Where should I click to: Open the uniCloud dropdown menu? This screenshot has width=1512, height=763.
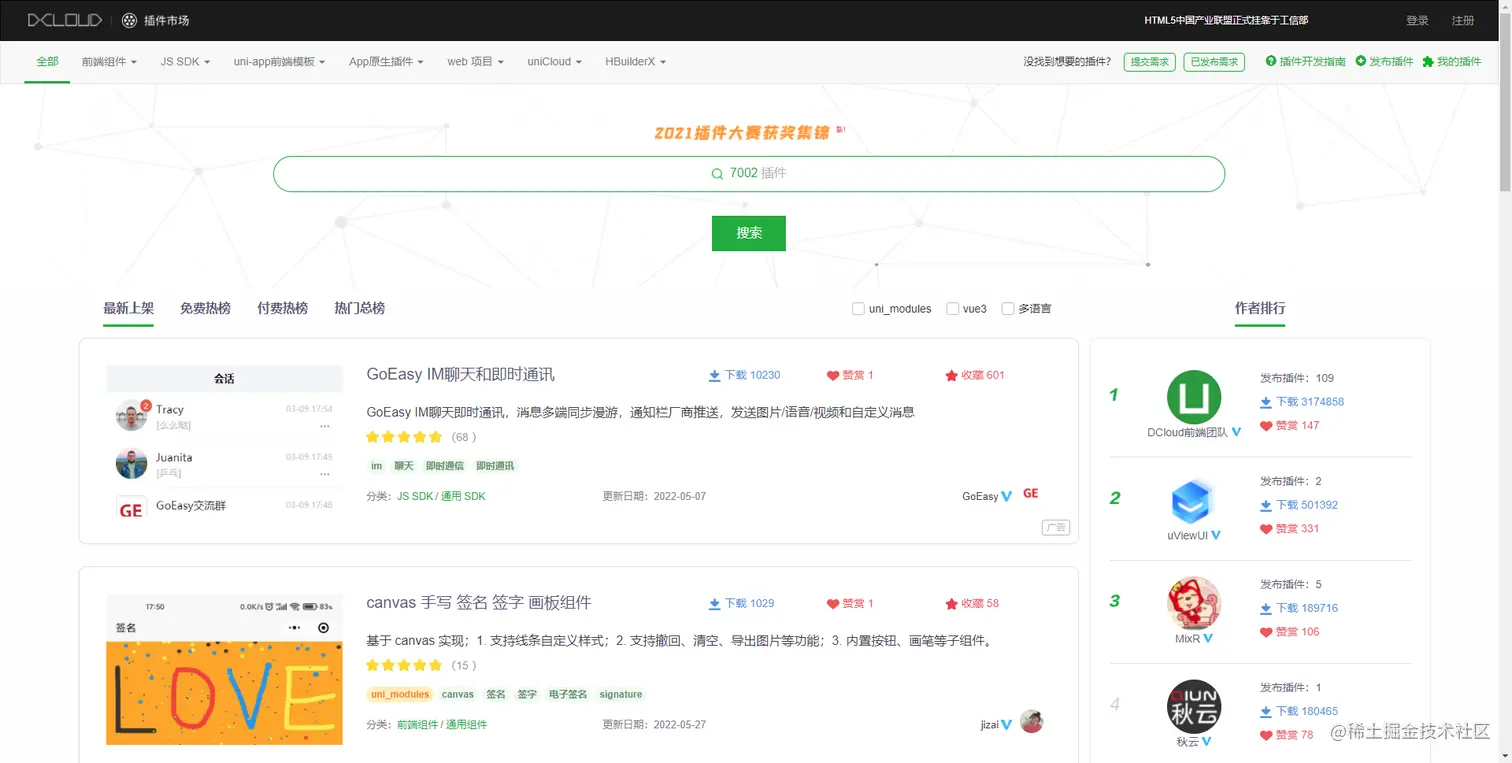tap(554, 62)
